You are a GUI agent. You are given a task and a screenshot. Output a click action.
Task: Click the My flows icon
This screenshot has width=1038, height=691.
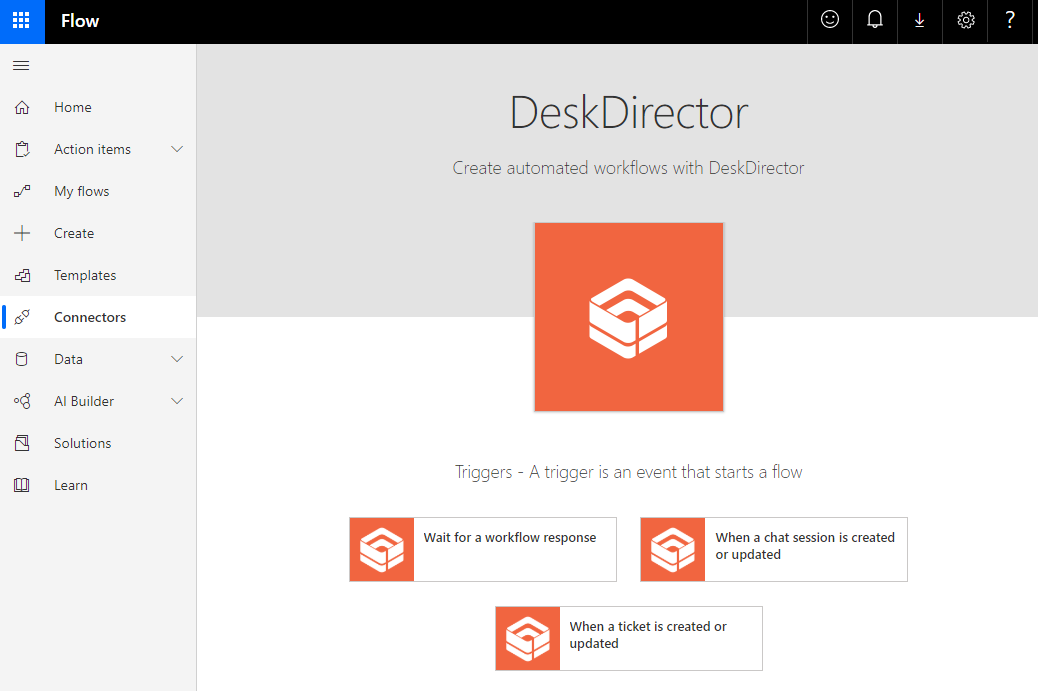[x=22, y=191]
